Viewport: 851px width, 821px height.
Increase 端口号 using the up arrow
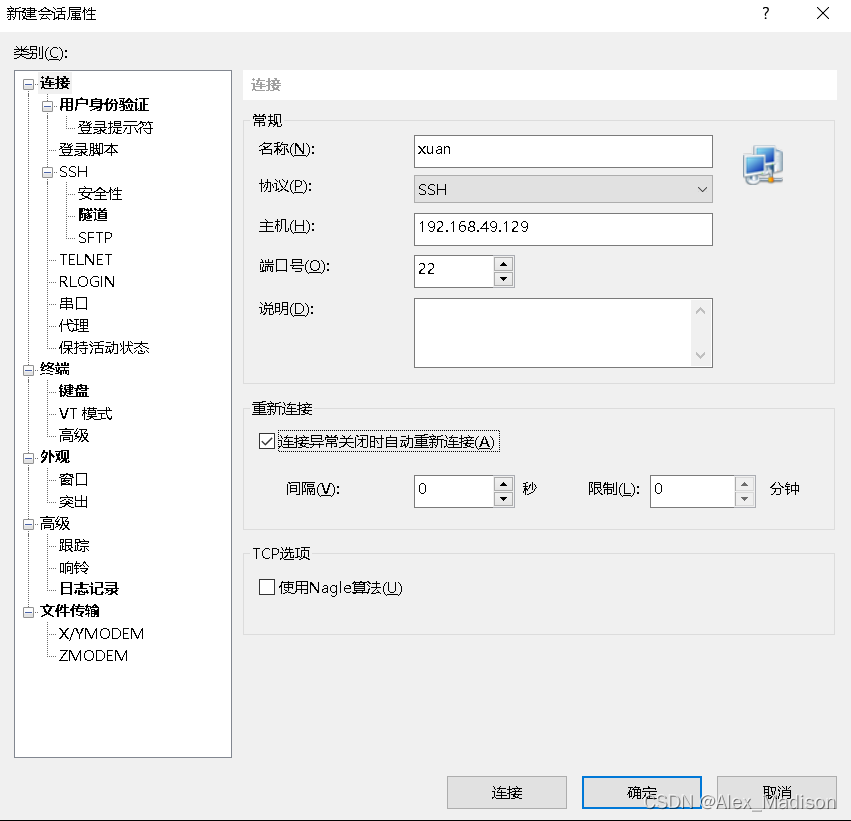tap(504, 265)
